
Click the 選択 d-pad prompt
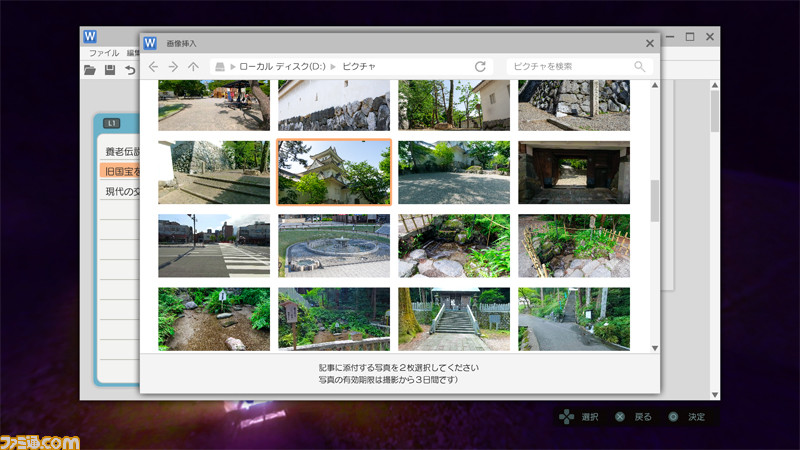[578, 417]
